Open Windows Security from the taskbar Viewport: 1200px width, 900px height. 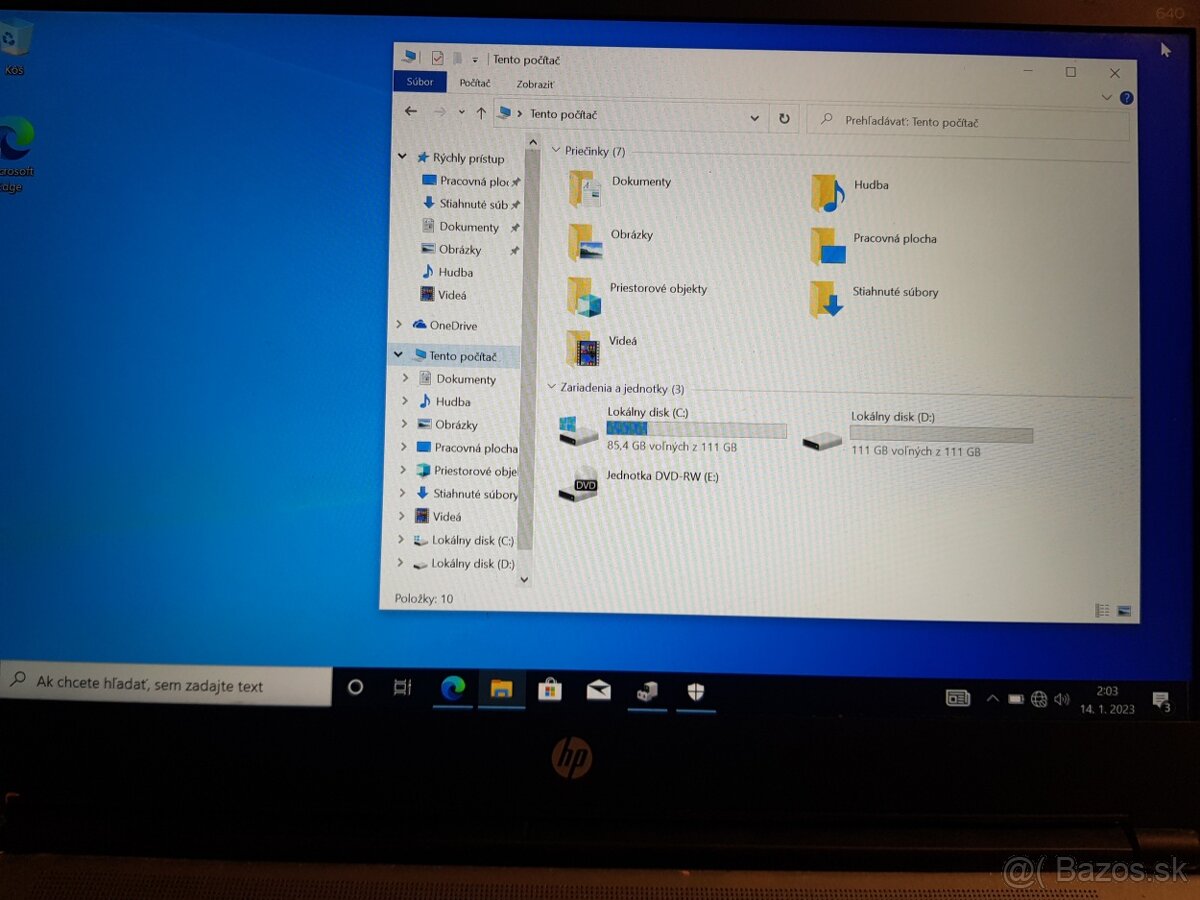click(x=695, y=689)
